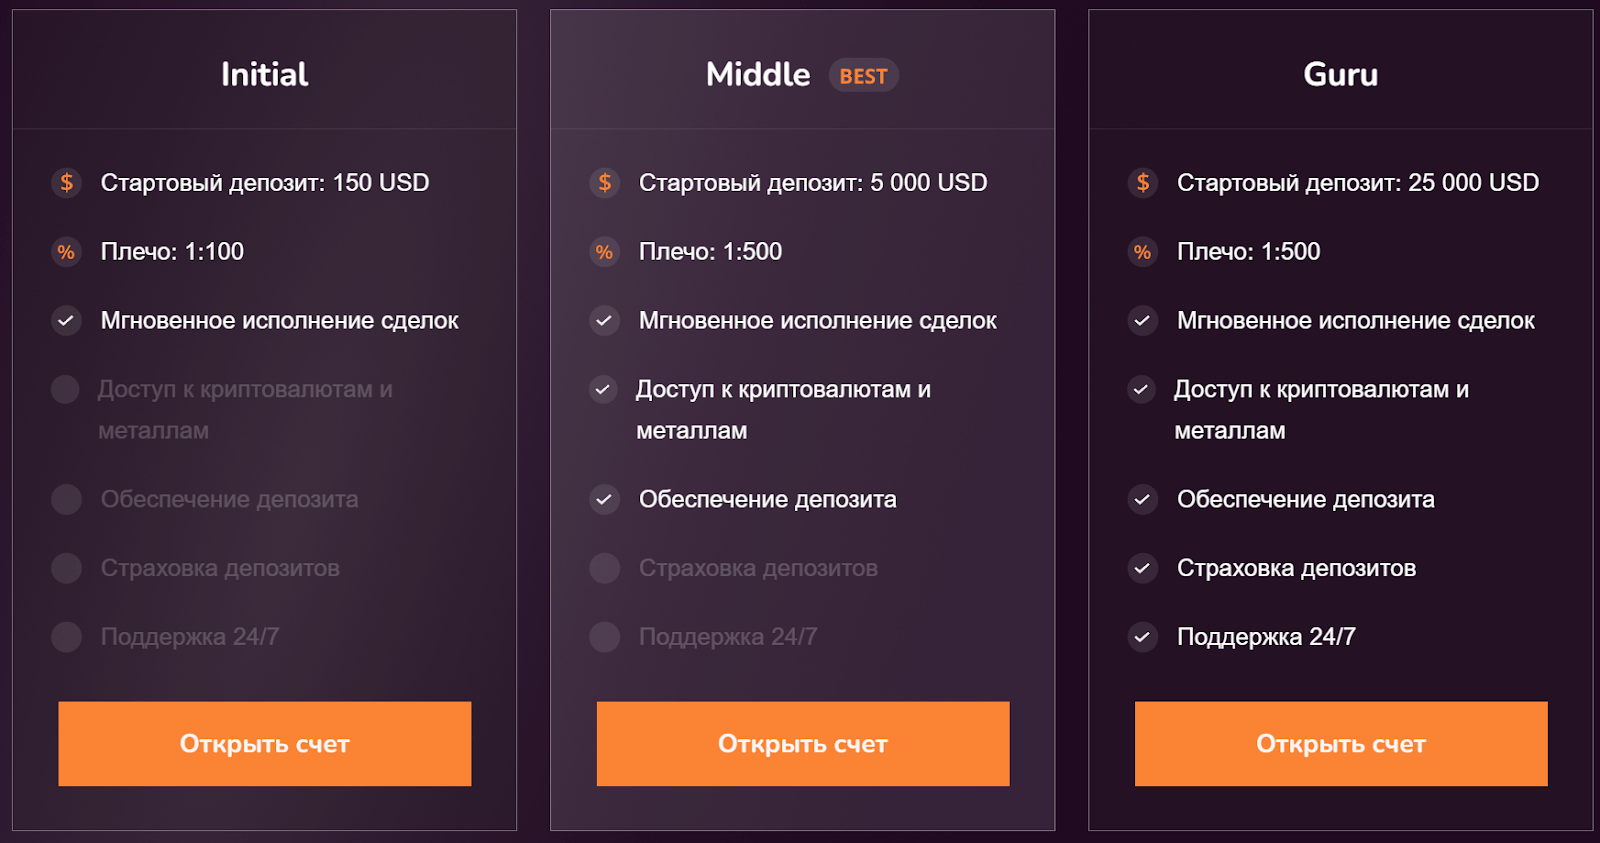Click the checkmark beside Middle's Обеспечение депозита
Image resolution: width=1600 pixels, height=843 pixels.
click(x=605, y=499)
